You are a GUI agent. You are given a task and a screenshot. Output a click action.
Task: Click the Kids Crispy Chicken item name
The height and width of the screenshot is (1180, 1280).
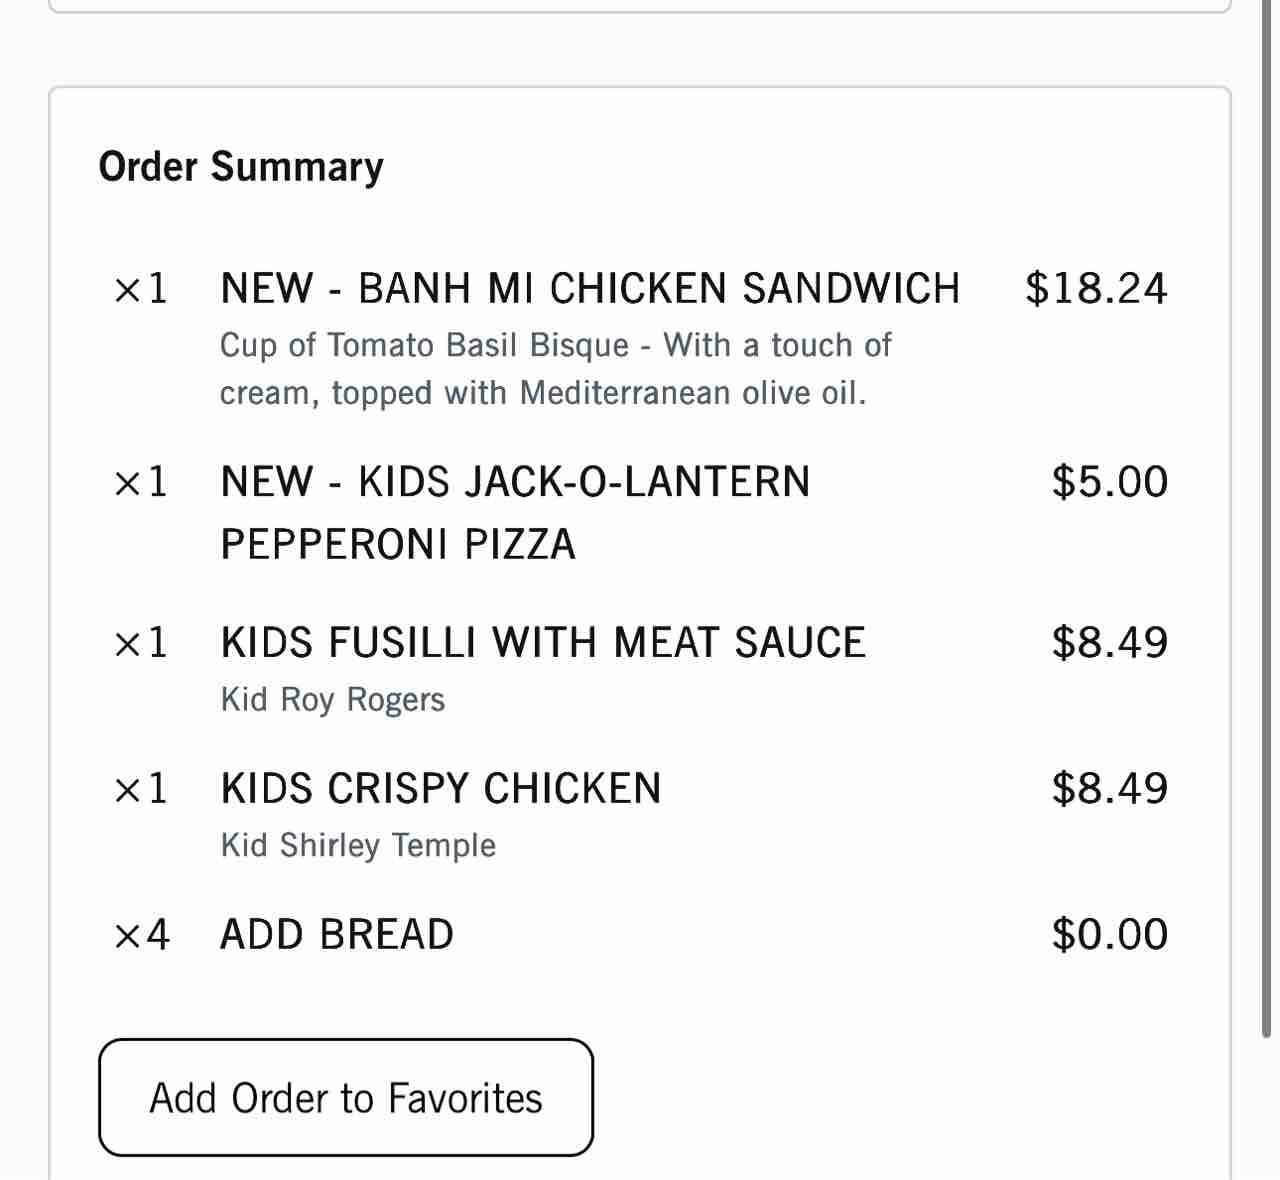coord(441,788)
